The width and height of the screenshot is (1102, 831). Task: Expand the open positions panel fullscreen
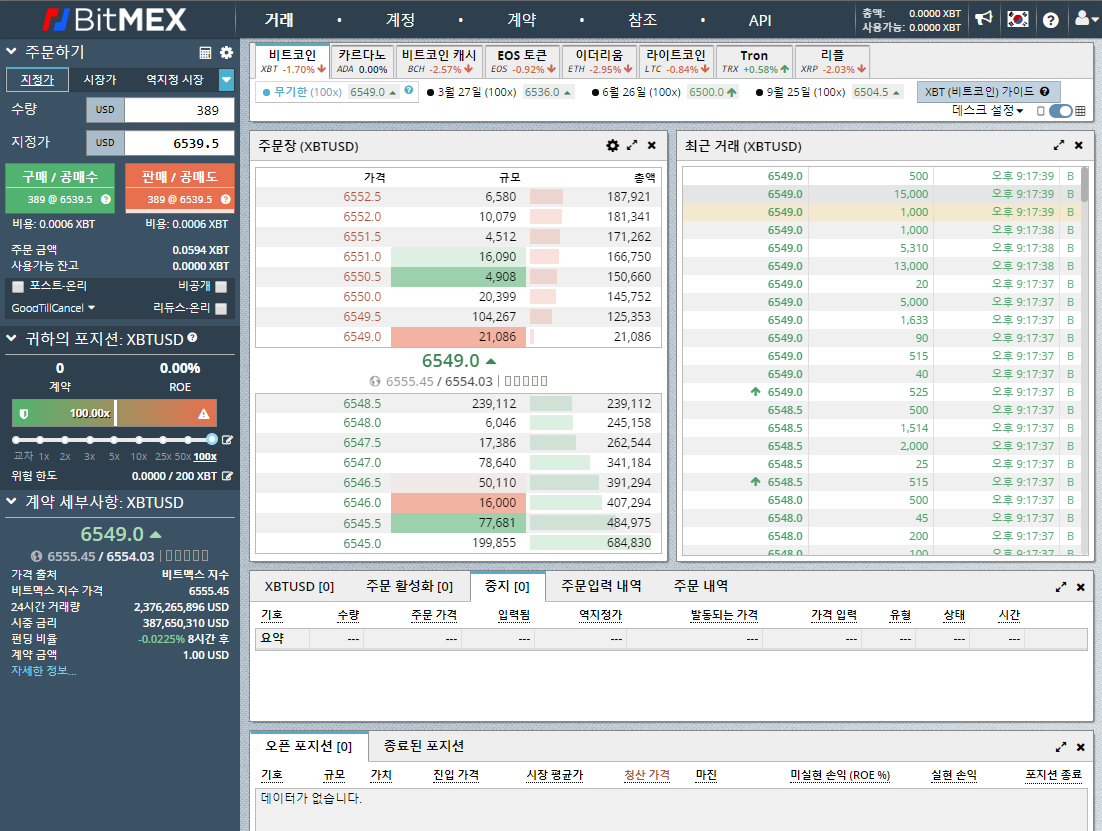click(x=1061, y=747)
